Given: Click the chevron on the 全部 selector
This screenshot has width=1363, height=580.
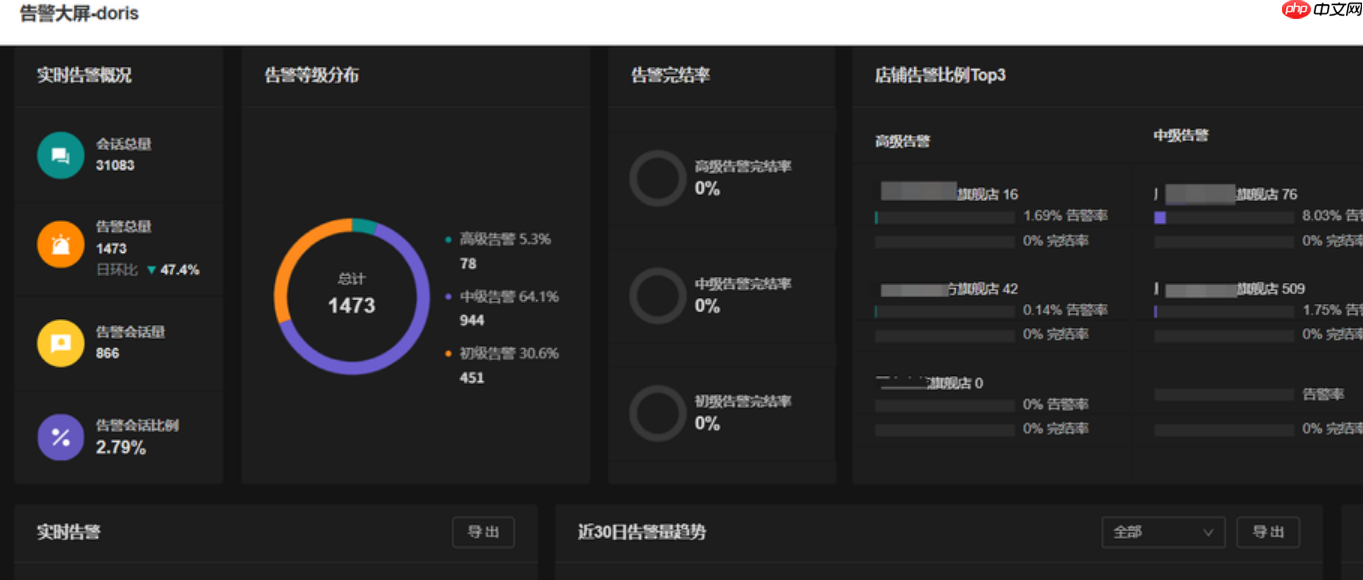Looking at the screenshot, I should [x=1209, y=532].
